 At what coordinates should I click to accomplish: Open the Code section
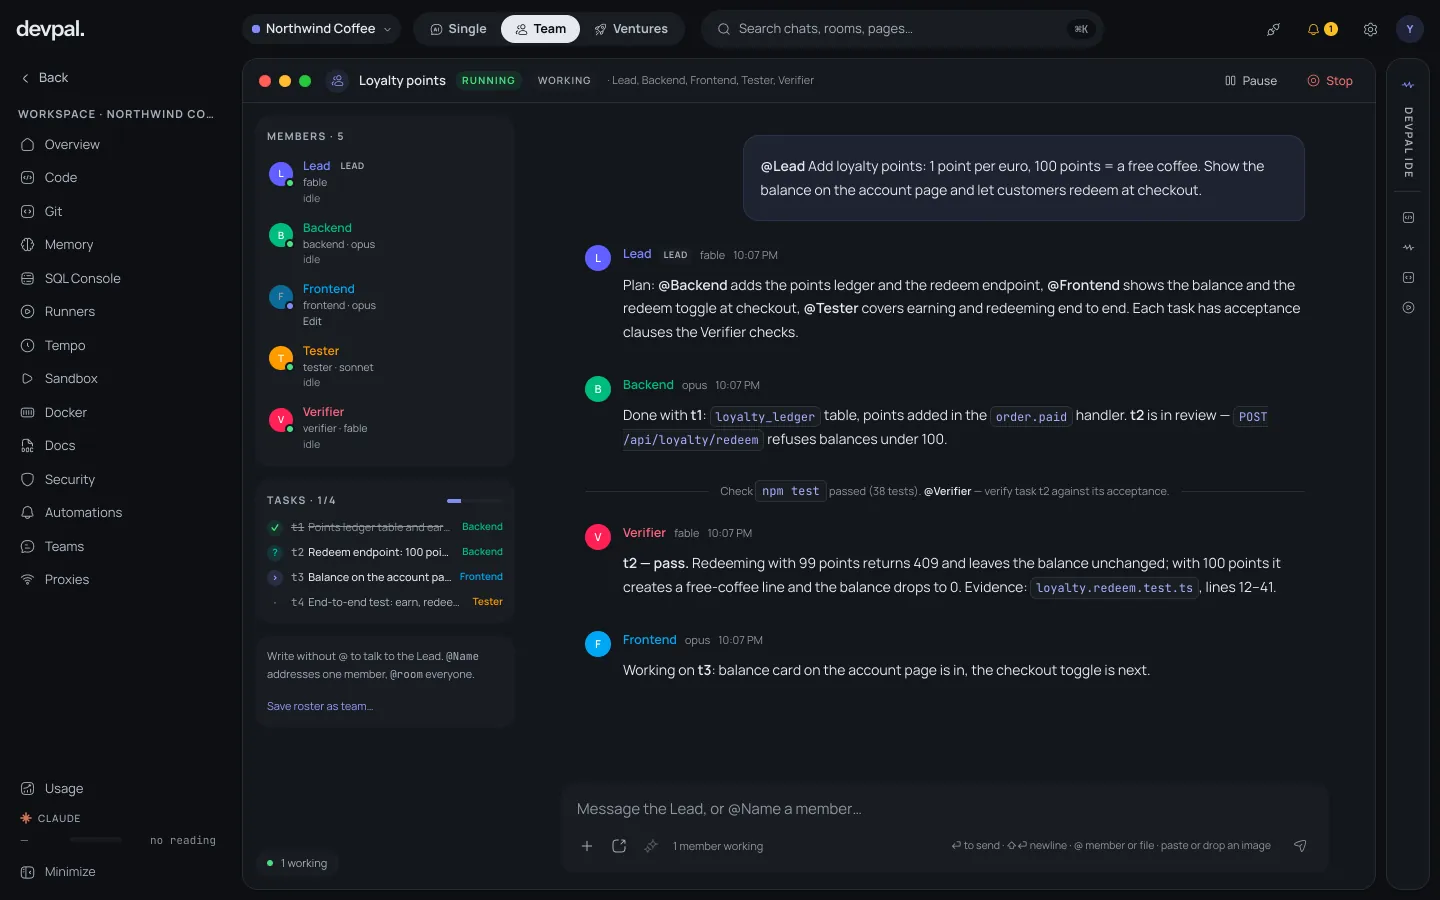[x=60, y=177]
